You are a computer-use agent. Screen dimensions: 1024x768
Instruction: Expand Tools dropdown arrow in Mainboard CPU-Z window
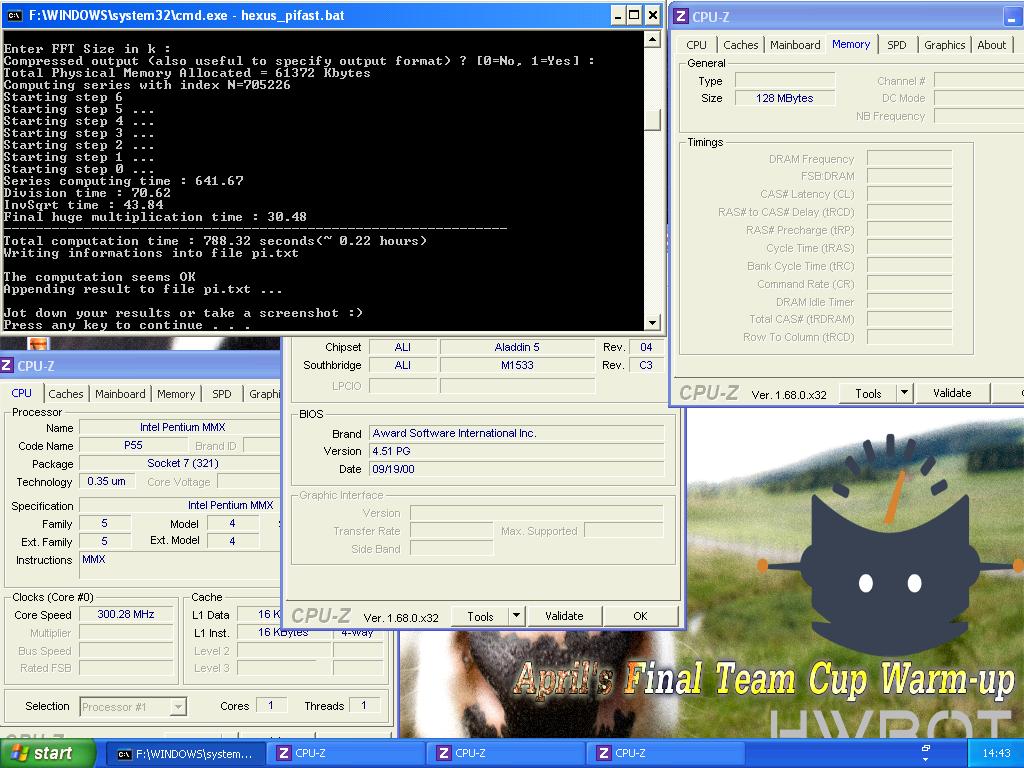coord(516,616)
